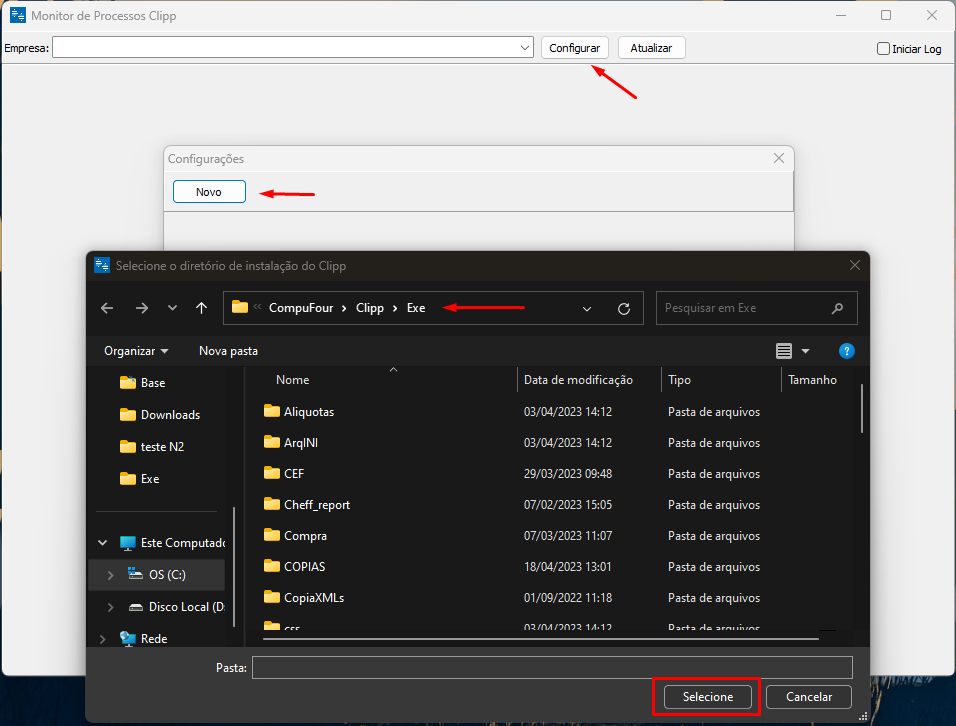
Task: Click the forward navigation arrow
Action: (141, 309)
